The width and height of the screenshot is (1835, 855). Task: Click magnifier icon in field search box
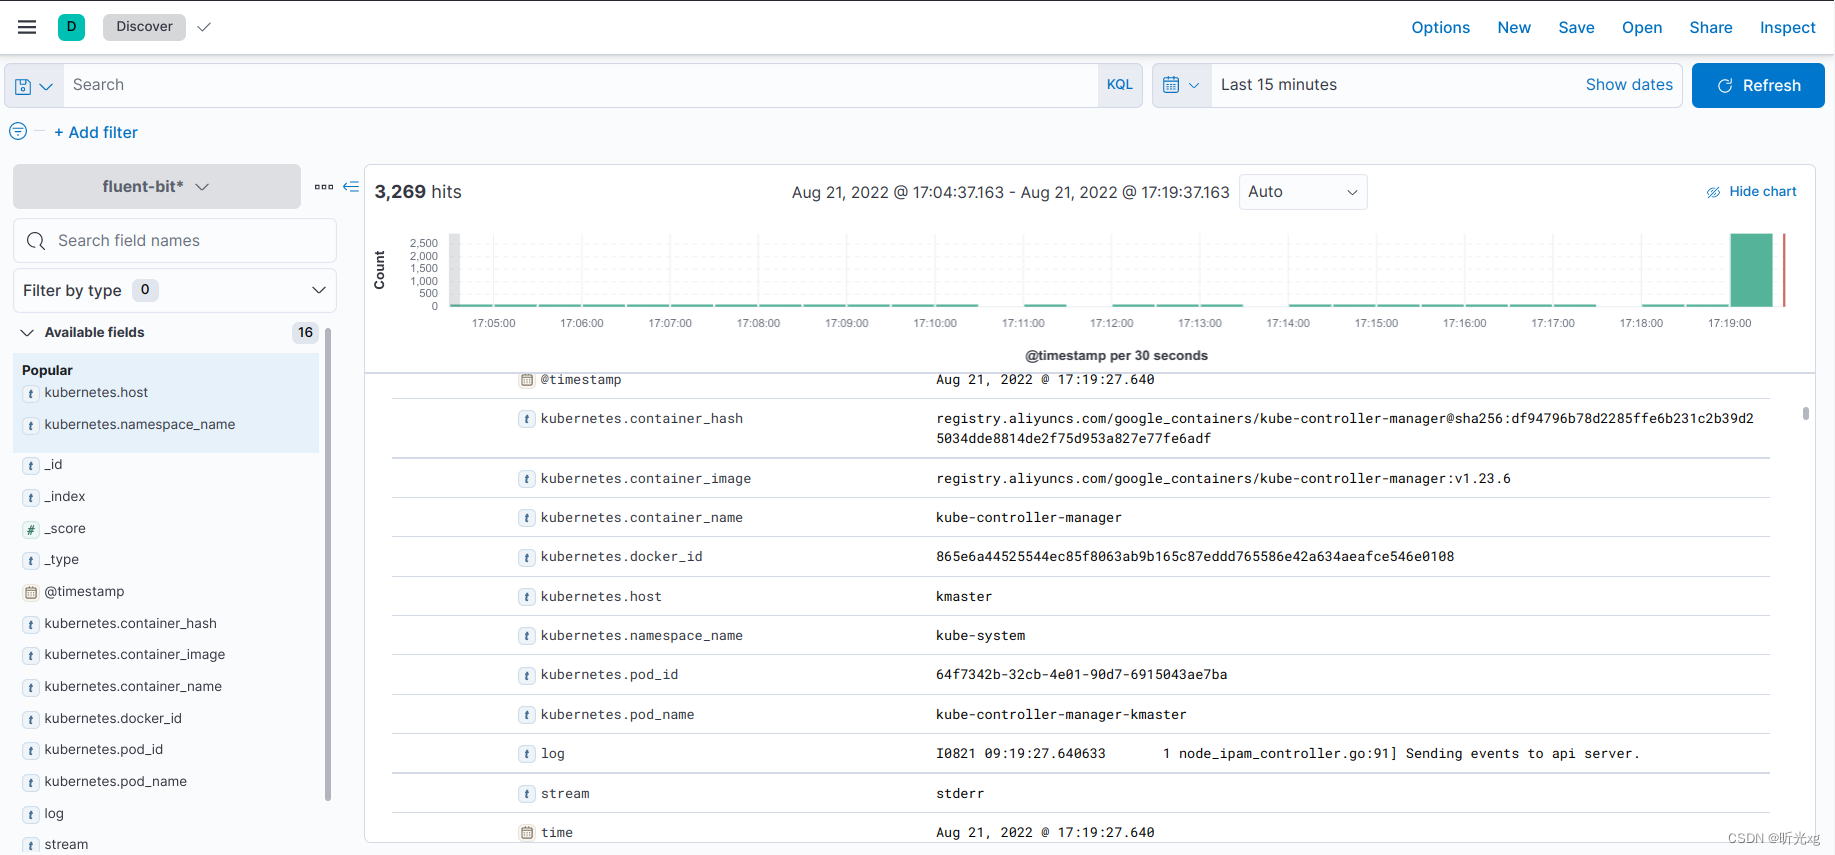coord(36,241)
